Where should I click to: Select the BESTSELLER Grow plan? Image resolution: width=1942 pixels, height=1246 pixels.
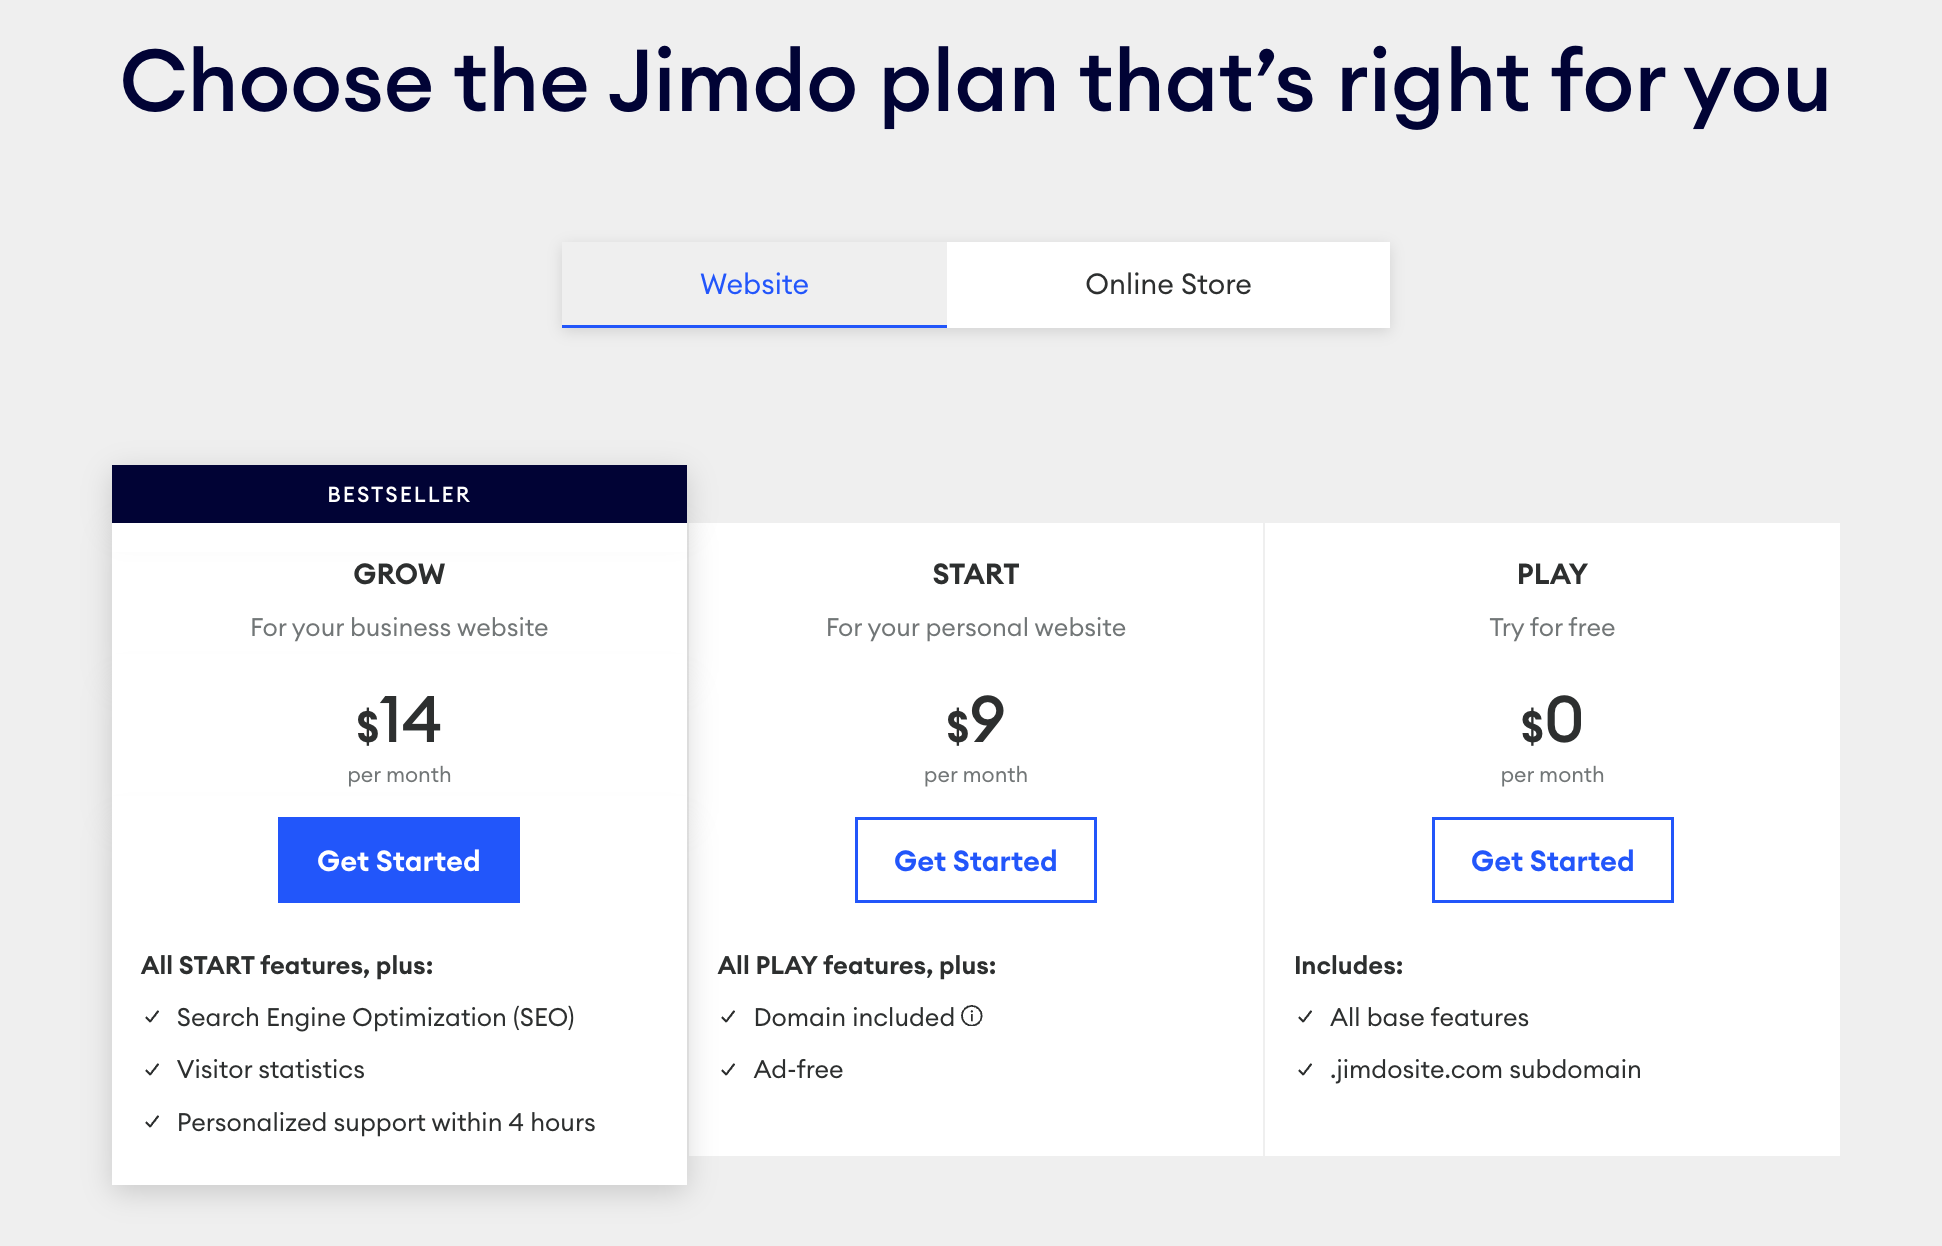click(399, 859)
